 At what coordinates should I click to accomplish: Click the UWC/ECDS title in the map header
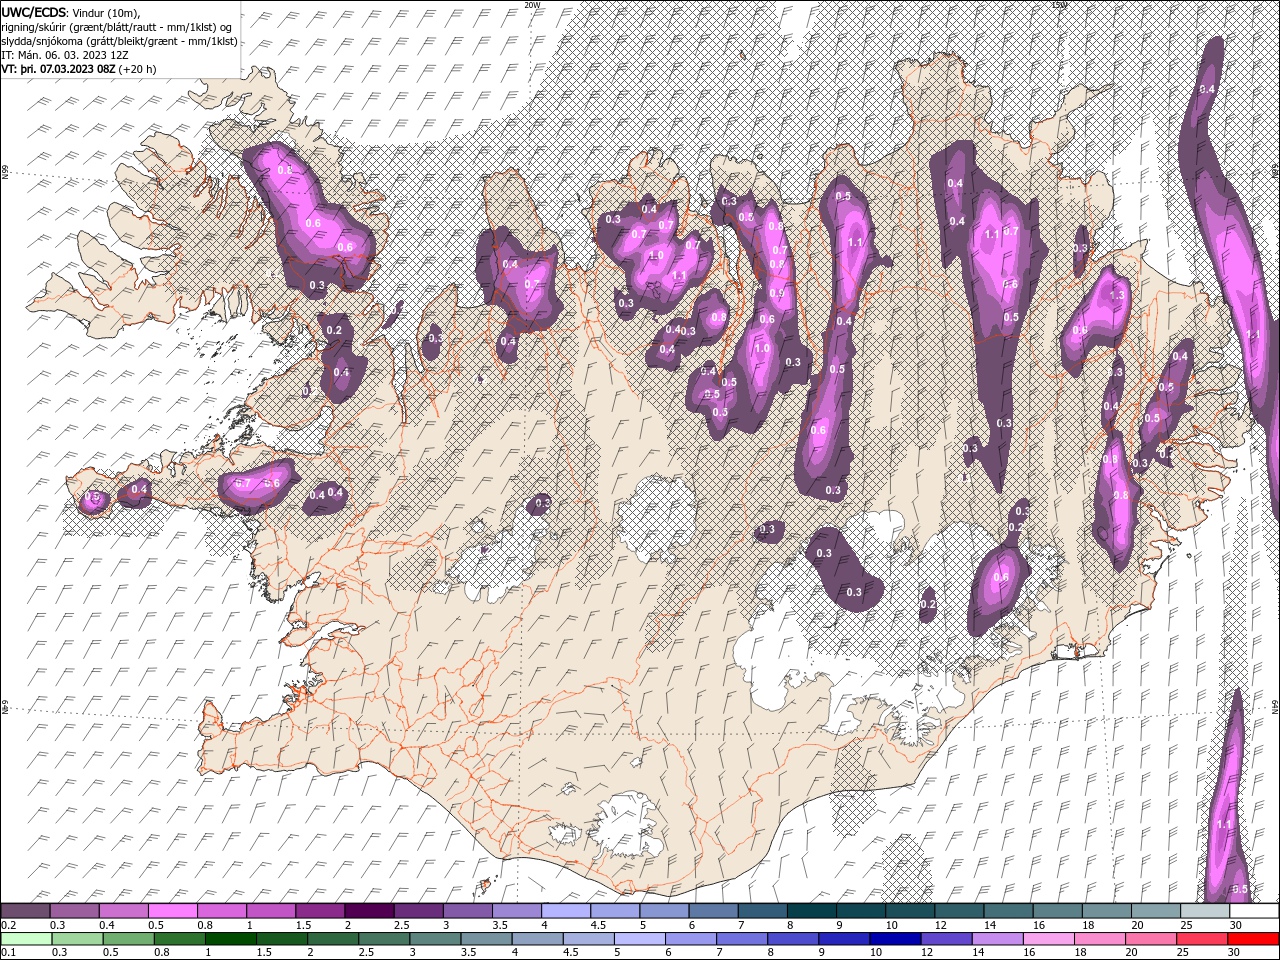click(34, 11)
